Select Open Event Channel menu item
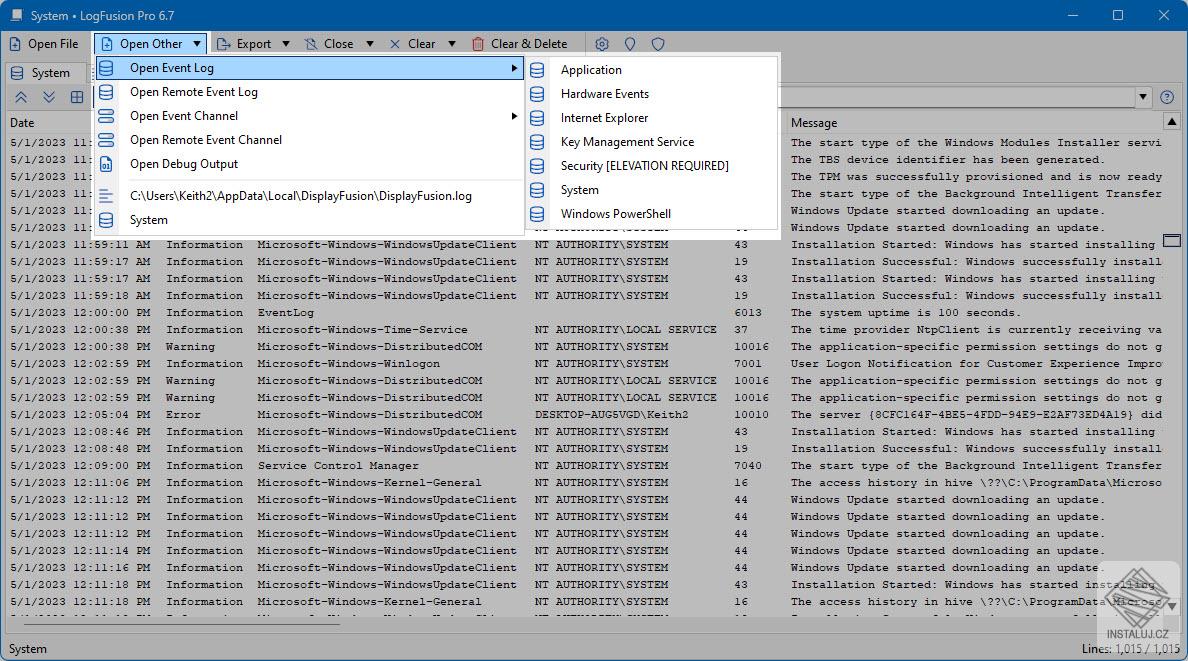This screenshot has height=661, width=1188. [309, 116]
